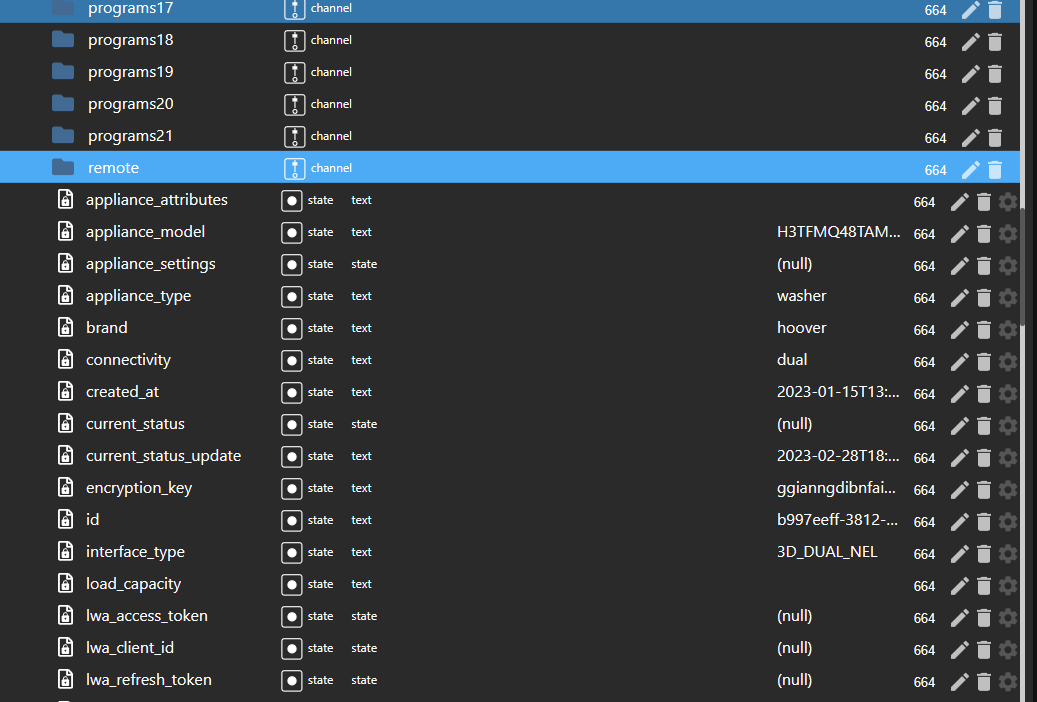This screenshot has height=702, width=1037.
Task: Expand the programs20 folder
Action: [62, 104]
